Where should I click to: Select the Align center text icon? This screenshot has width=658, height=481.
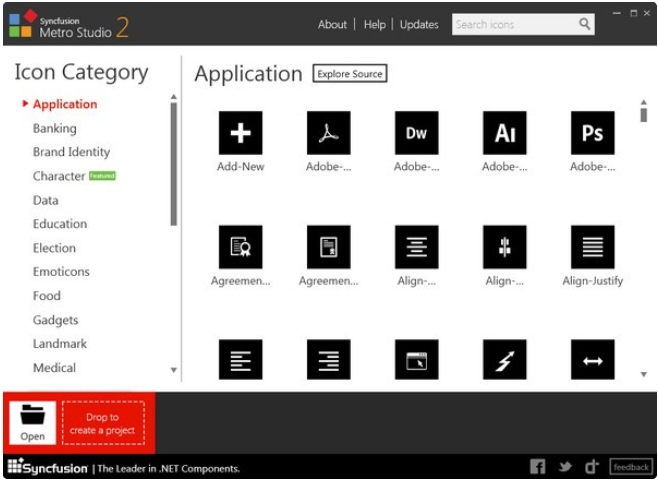[417, 247]
